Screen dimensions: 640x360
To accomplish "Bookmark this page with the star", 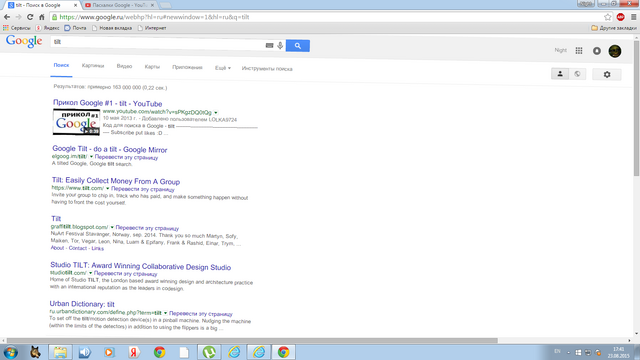I will click(x=608, y=17).
